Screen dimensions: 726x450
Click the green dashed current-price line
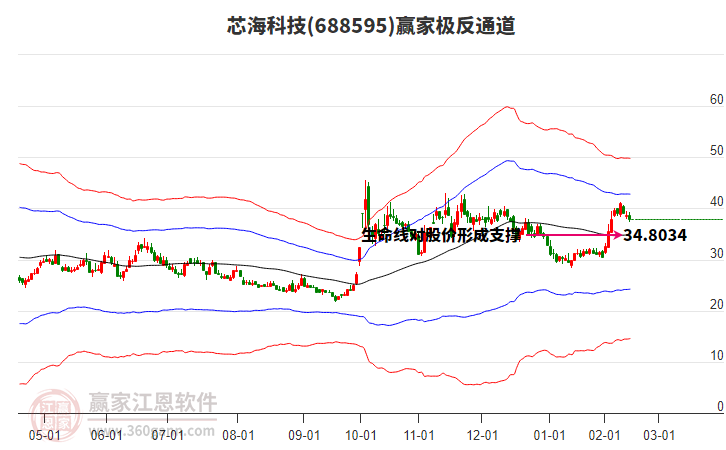point(677,219)
